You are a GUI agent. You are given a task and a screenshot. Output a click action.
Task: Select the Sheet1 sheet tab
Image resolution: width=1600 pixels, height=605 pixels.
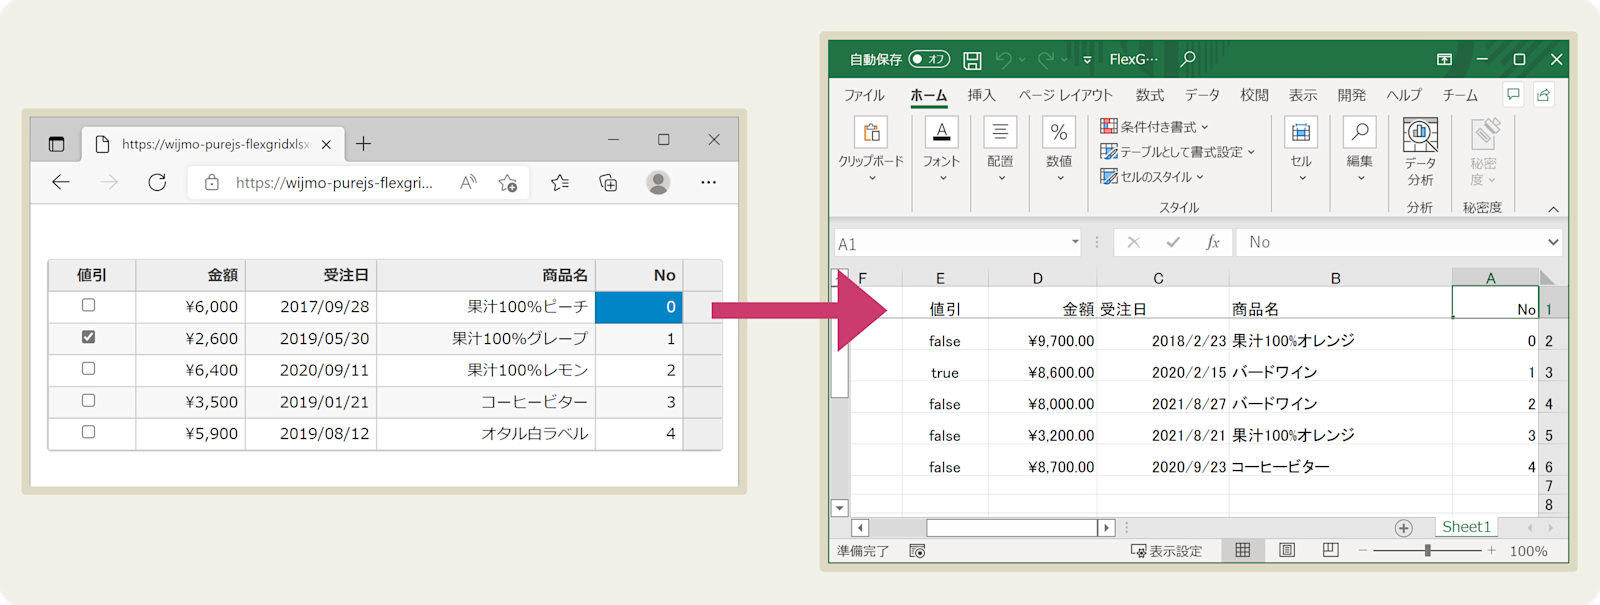pyautogui.click(x=1466, y=527)
